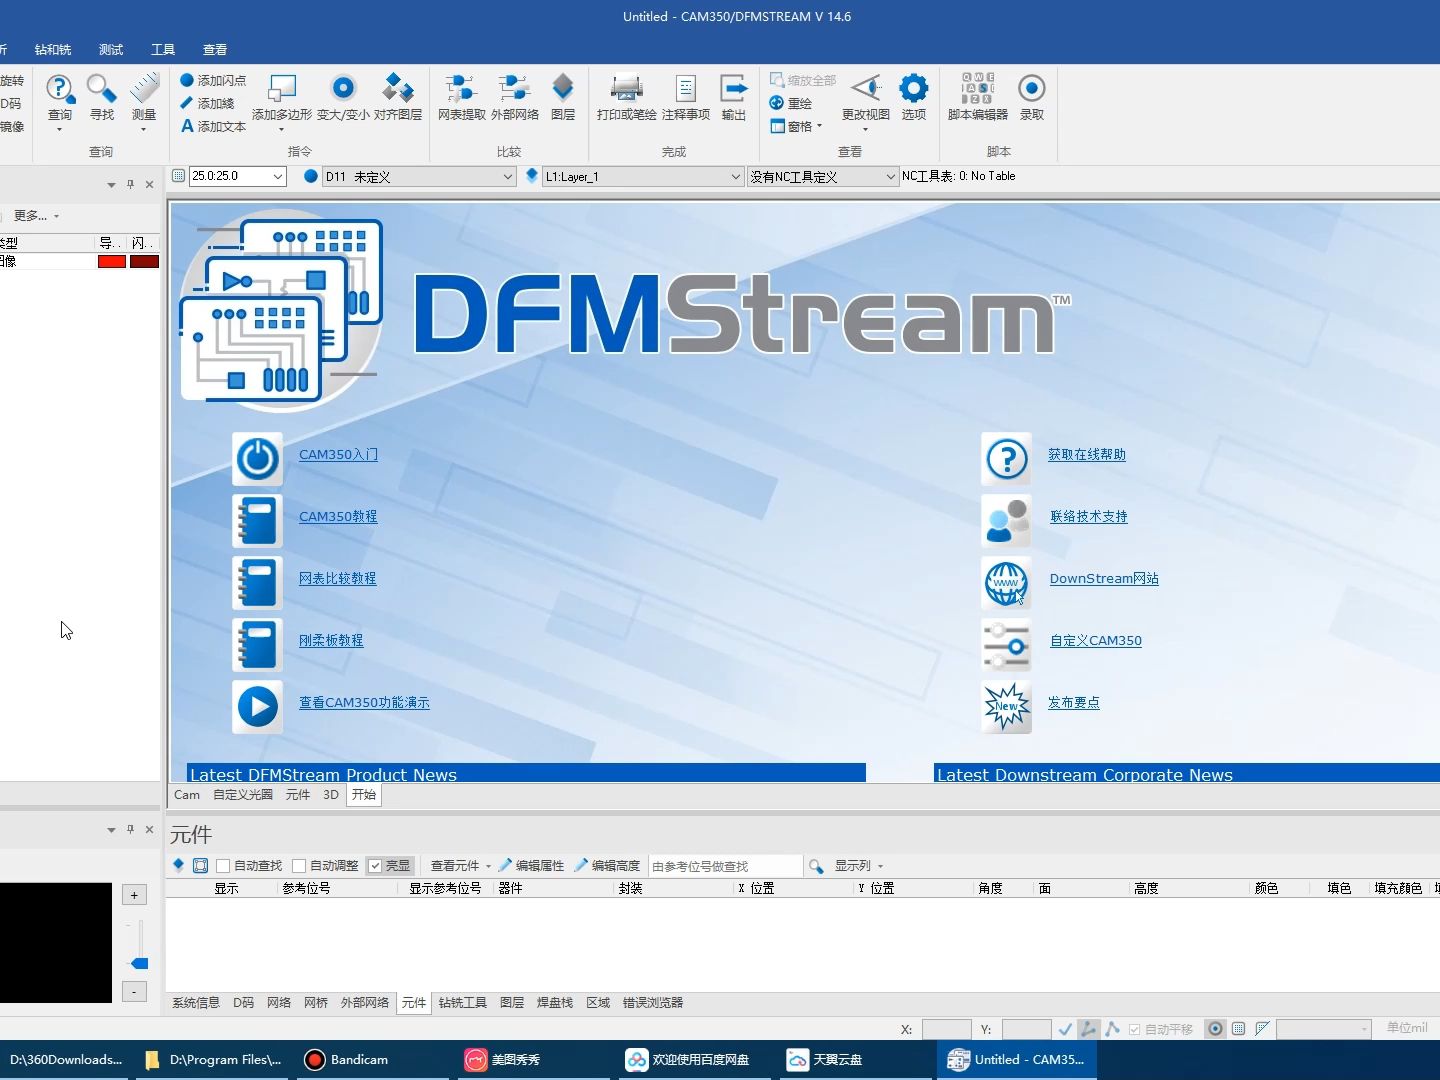The height and width of the screenshot is (1080, 1440).
Task: Switch to the 3D view tab
Action: coord(331,795)
